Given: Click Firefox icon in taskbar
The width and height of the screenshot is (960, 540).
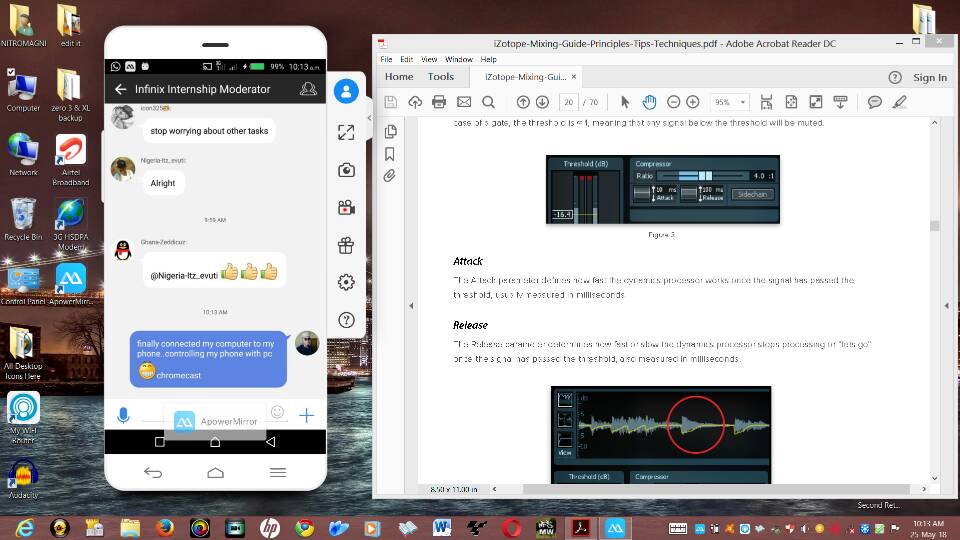Looking at the screenshot, I should point(165,528).
